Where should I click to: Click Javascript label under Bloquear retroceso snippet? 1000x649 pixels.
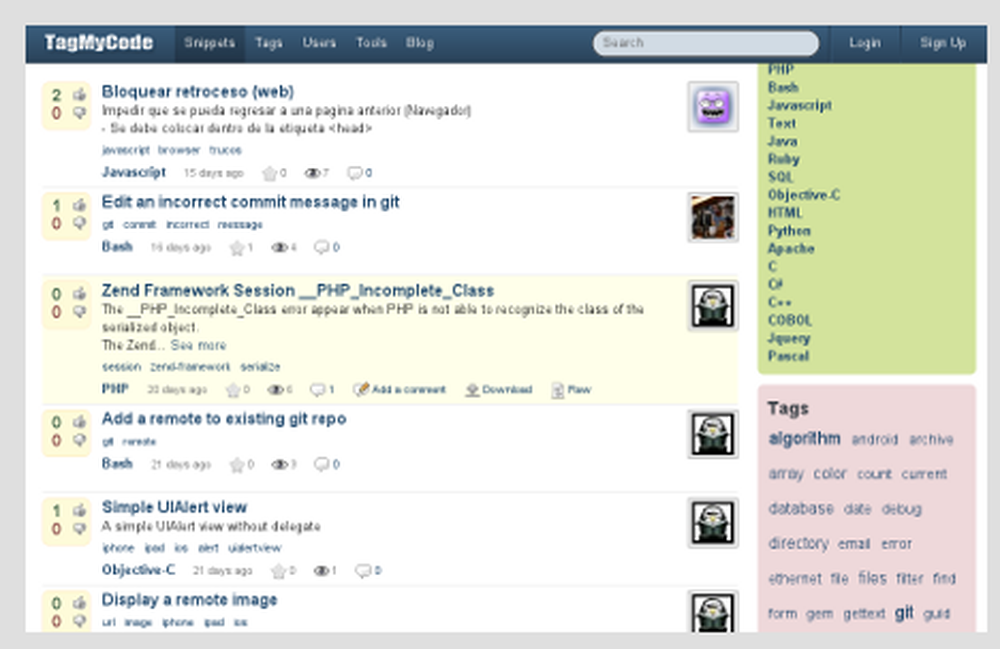click(134, 172)
